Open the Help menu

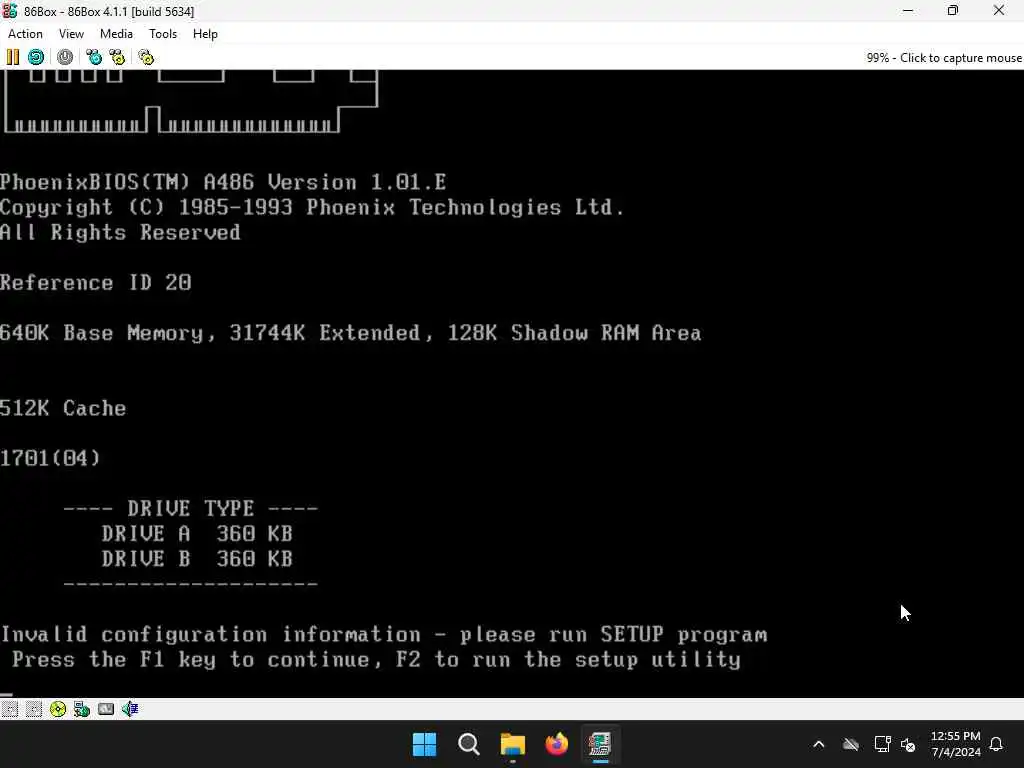coord(205,34)
